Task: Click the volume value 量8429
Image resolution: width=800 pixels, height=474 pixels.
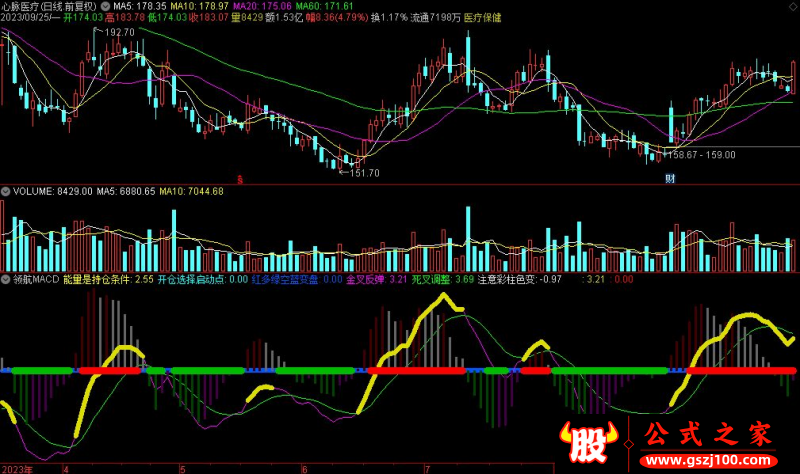Action: pos(247,17)
